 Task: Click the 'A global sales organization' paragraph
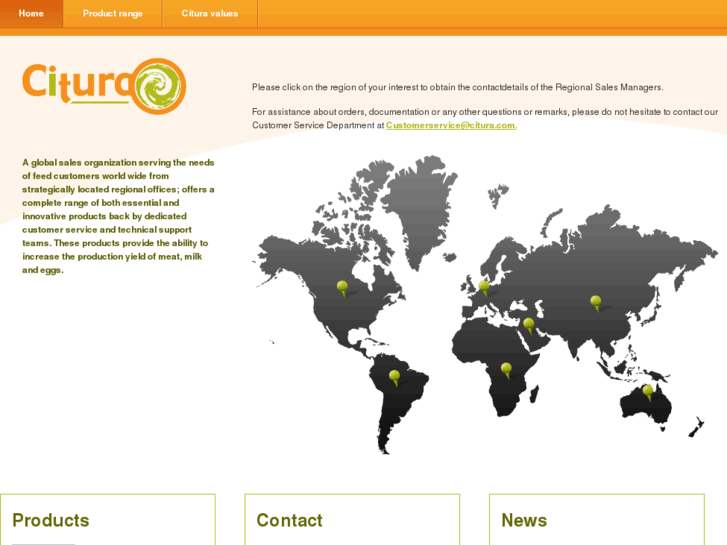(118, 216)
